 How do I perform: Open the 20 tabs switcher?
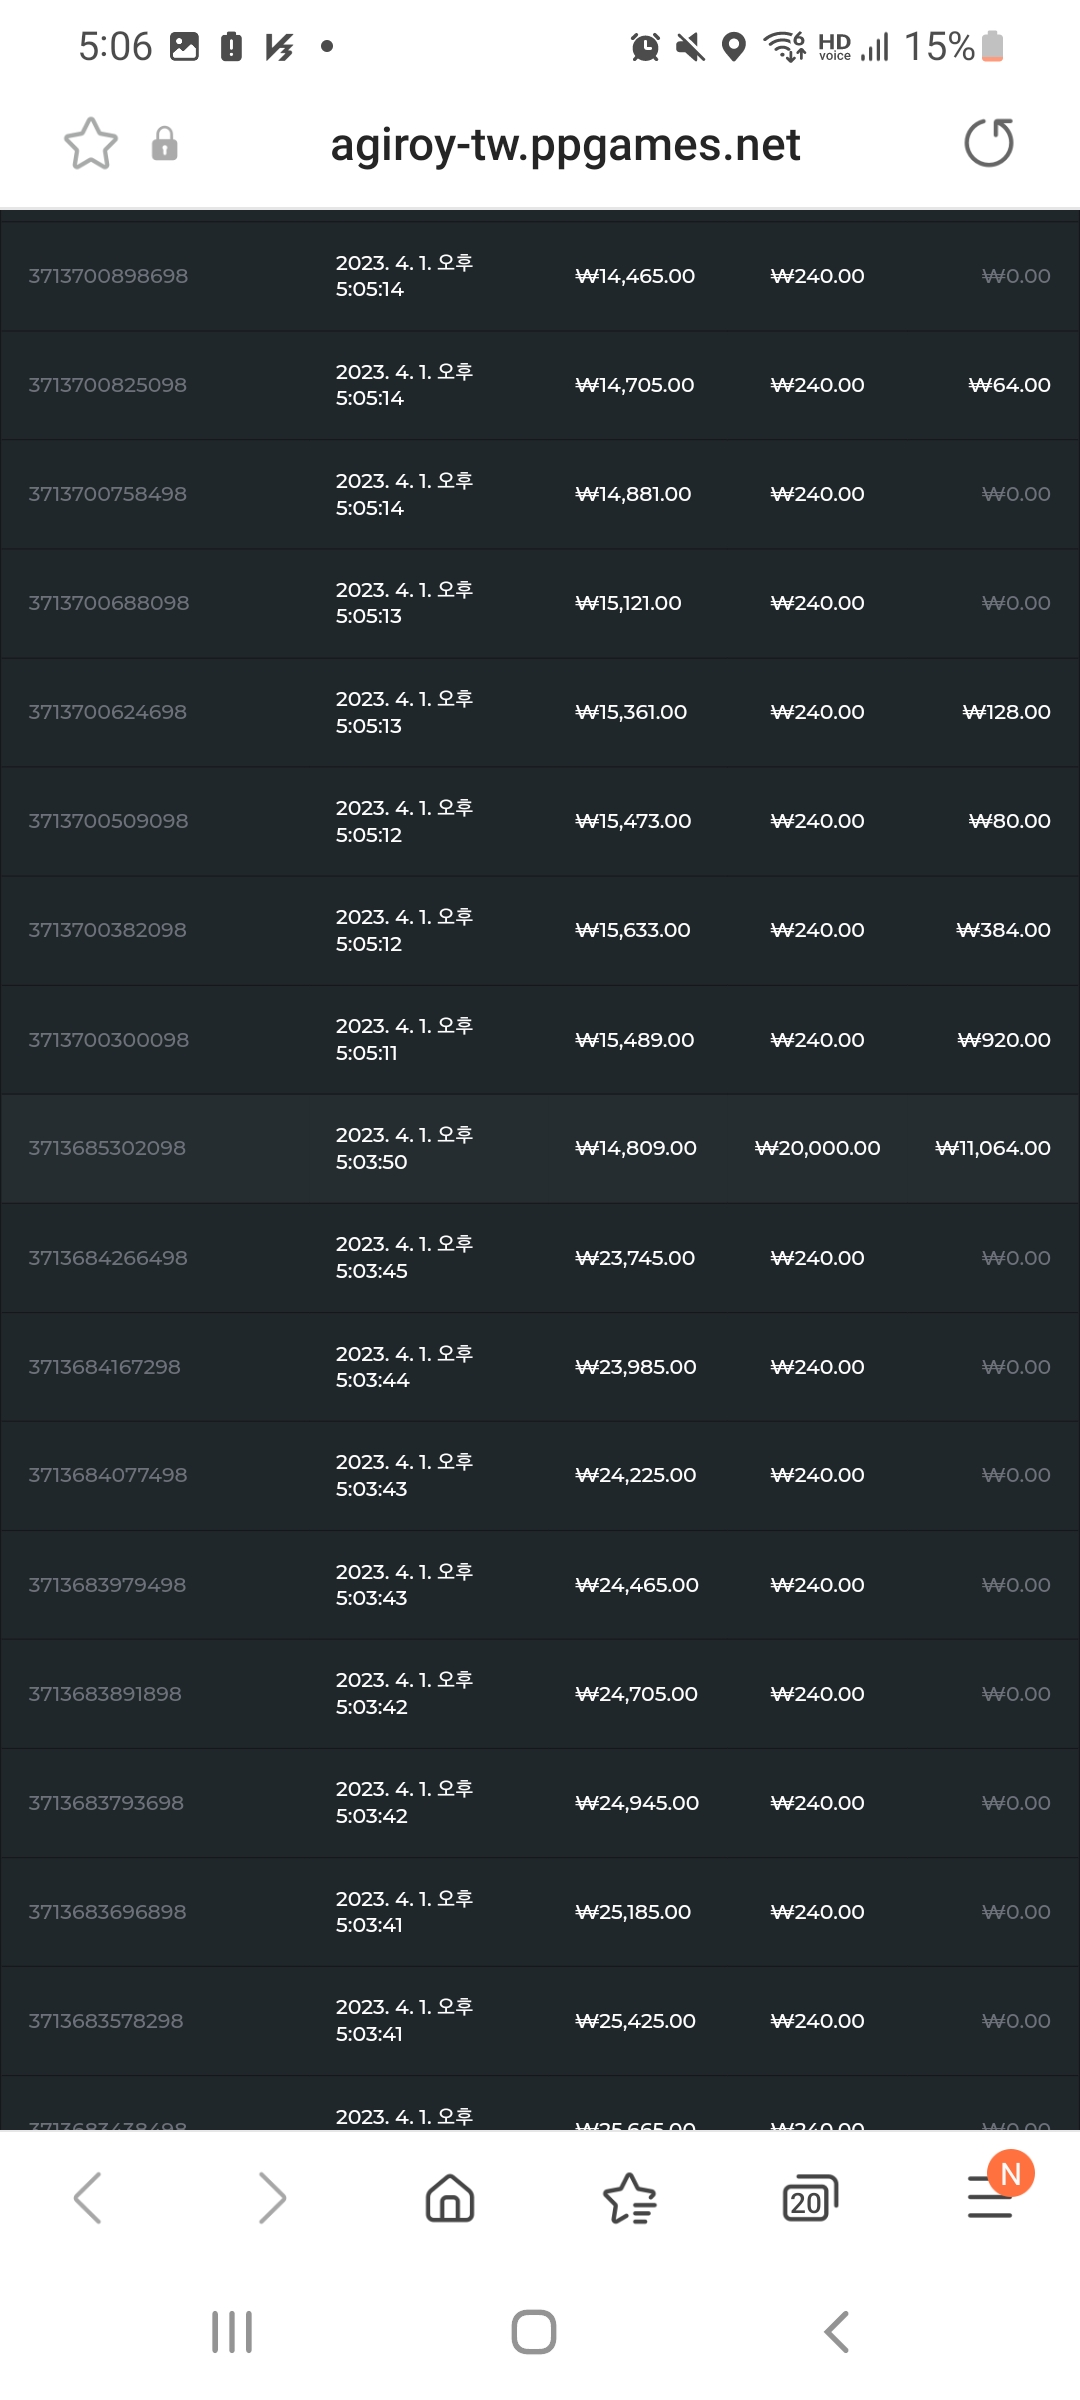(810, 2198)
